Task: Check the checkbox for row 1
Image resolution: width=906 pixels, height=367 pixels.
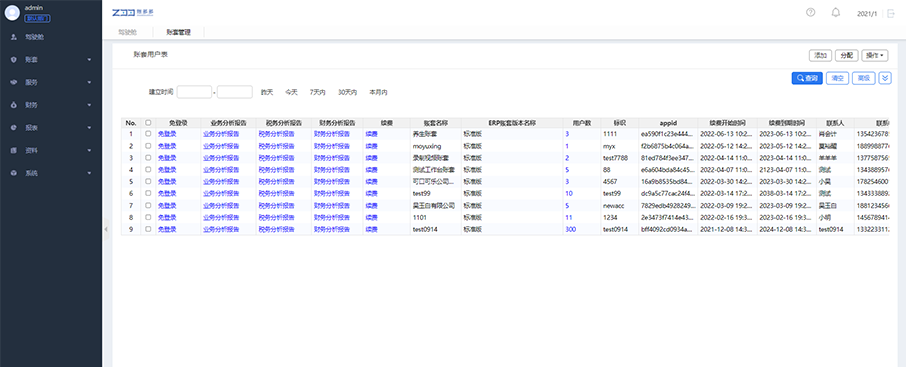Action: [x=148, y=134]
